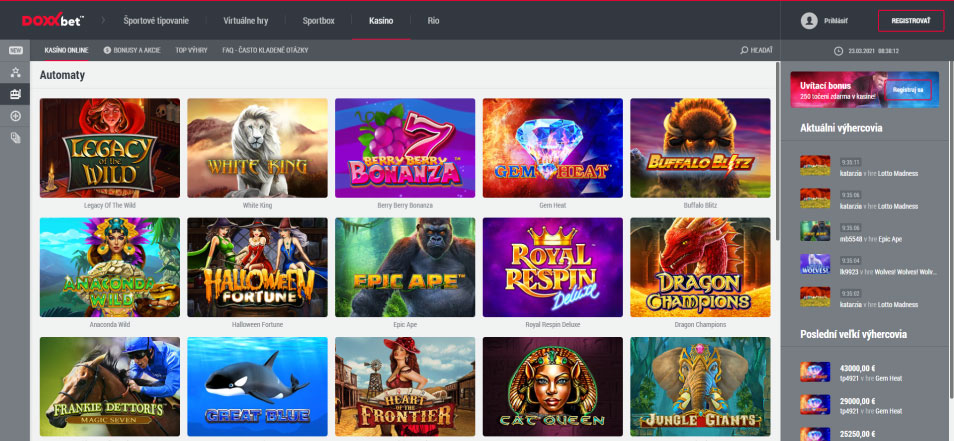Open Športové tipovanie section
This screenshot has height=441, width=954.
coord(156,21)
